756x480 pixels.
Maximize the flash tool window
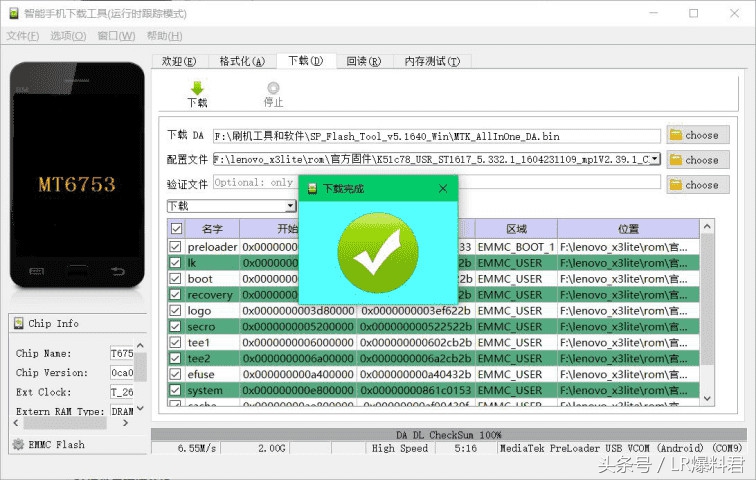click(693, 13)
